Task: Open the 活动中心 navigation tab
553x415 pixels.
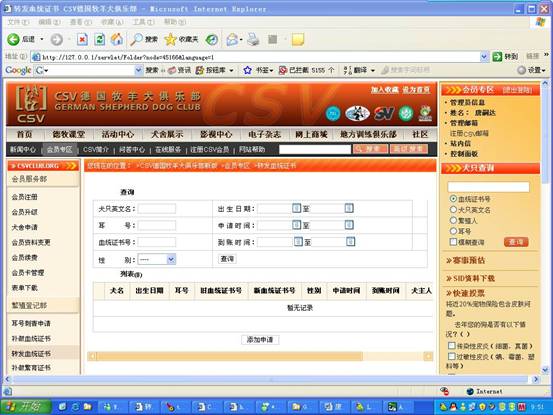Action: click(x=118, y=134)
